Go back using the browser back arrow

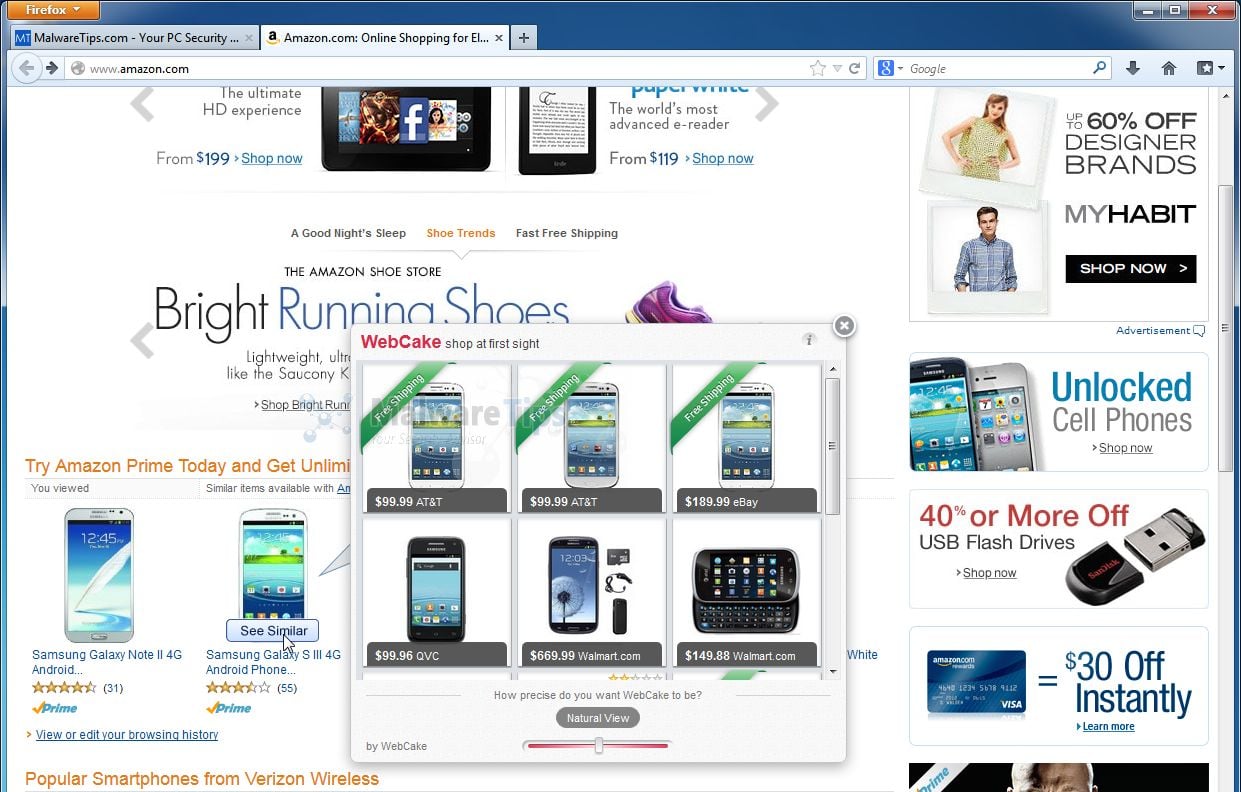point(27,69)
